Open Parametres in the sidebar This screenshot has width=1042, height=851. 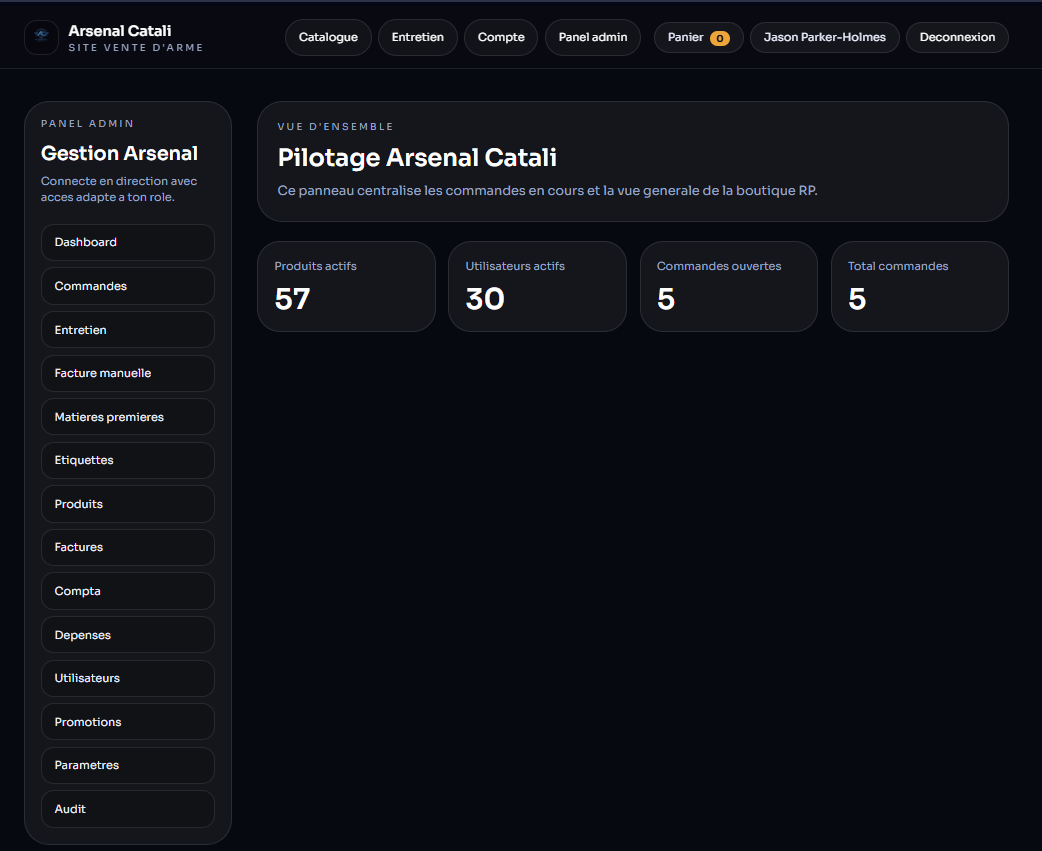[x=128, y=765]
